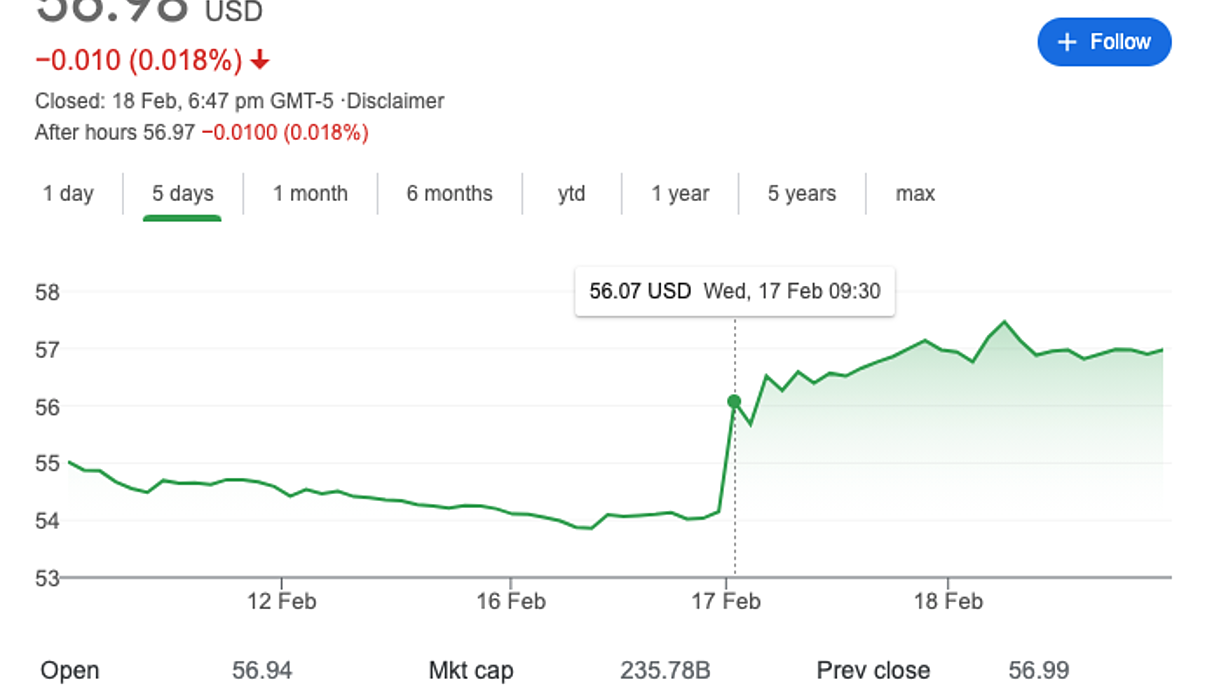
Task: Click the Prev close value 56.99
Action: click(1039, 670)
